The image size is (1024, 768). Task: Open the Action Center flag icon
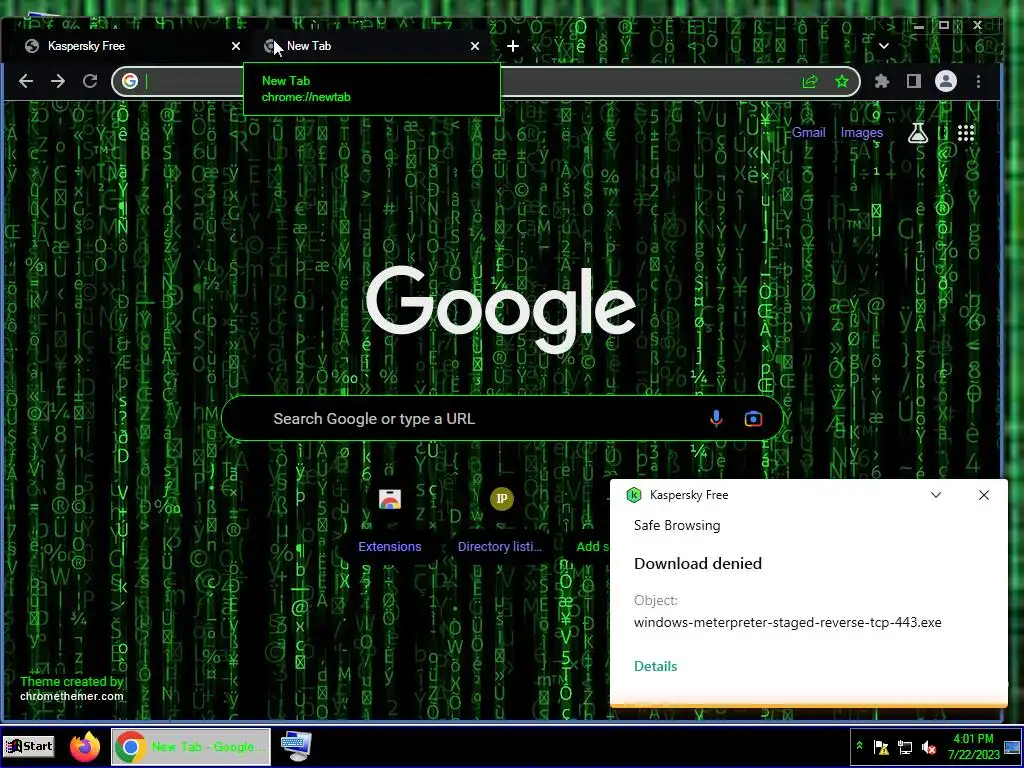(881, 746)
